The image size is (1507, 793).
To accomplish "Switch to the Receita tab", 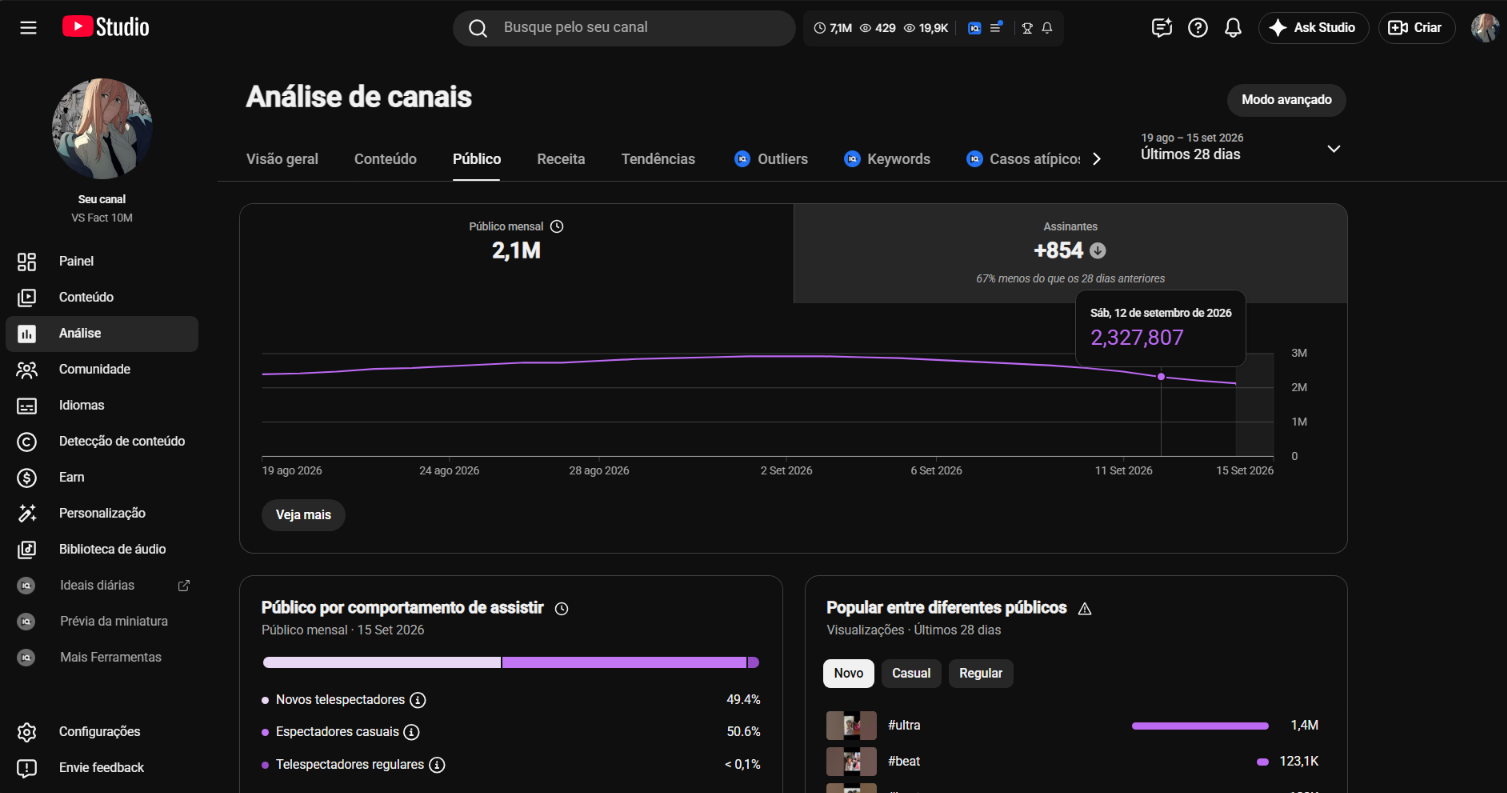I will coord(561,159).
